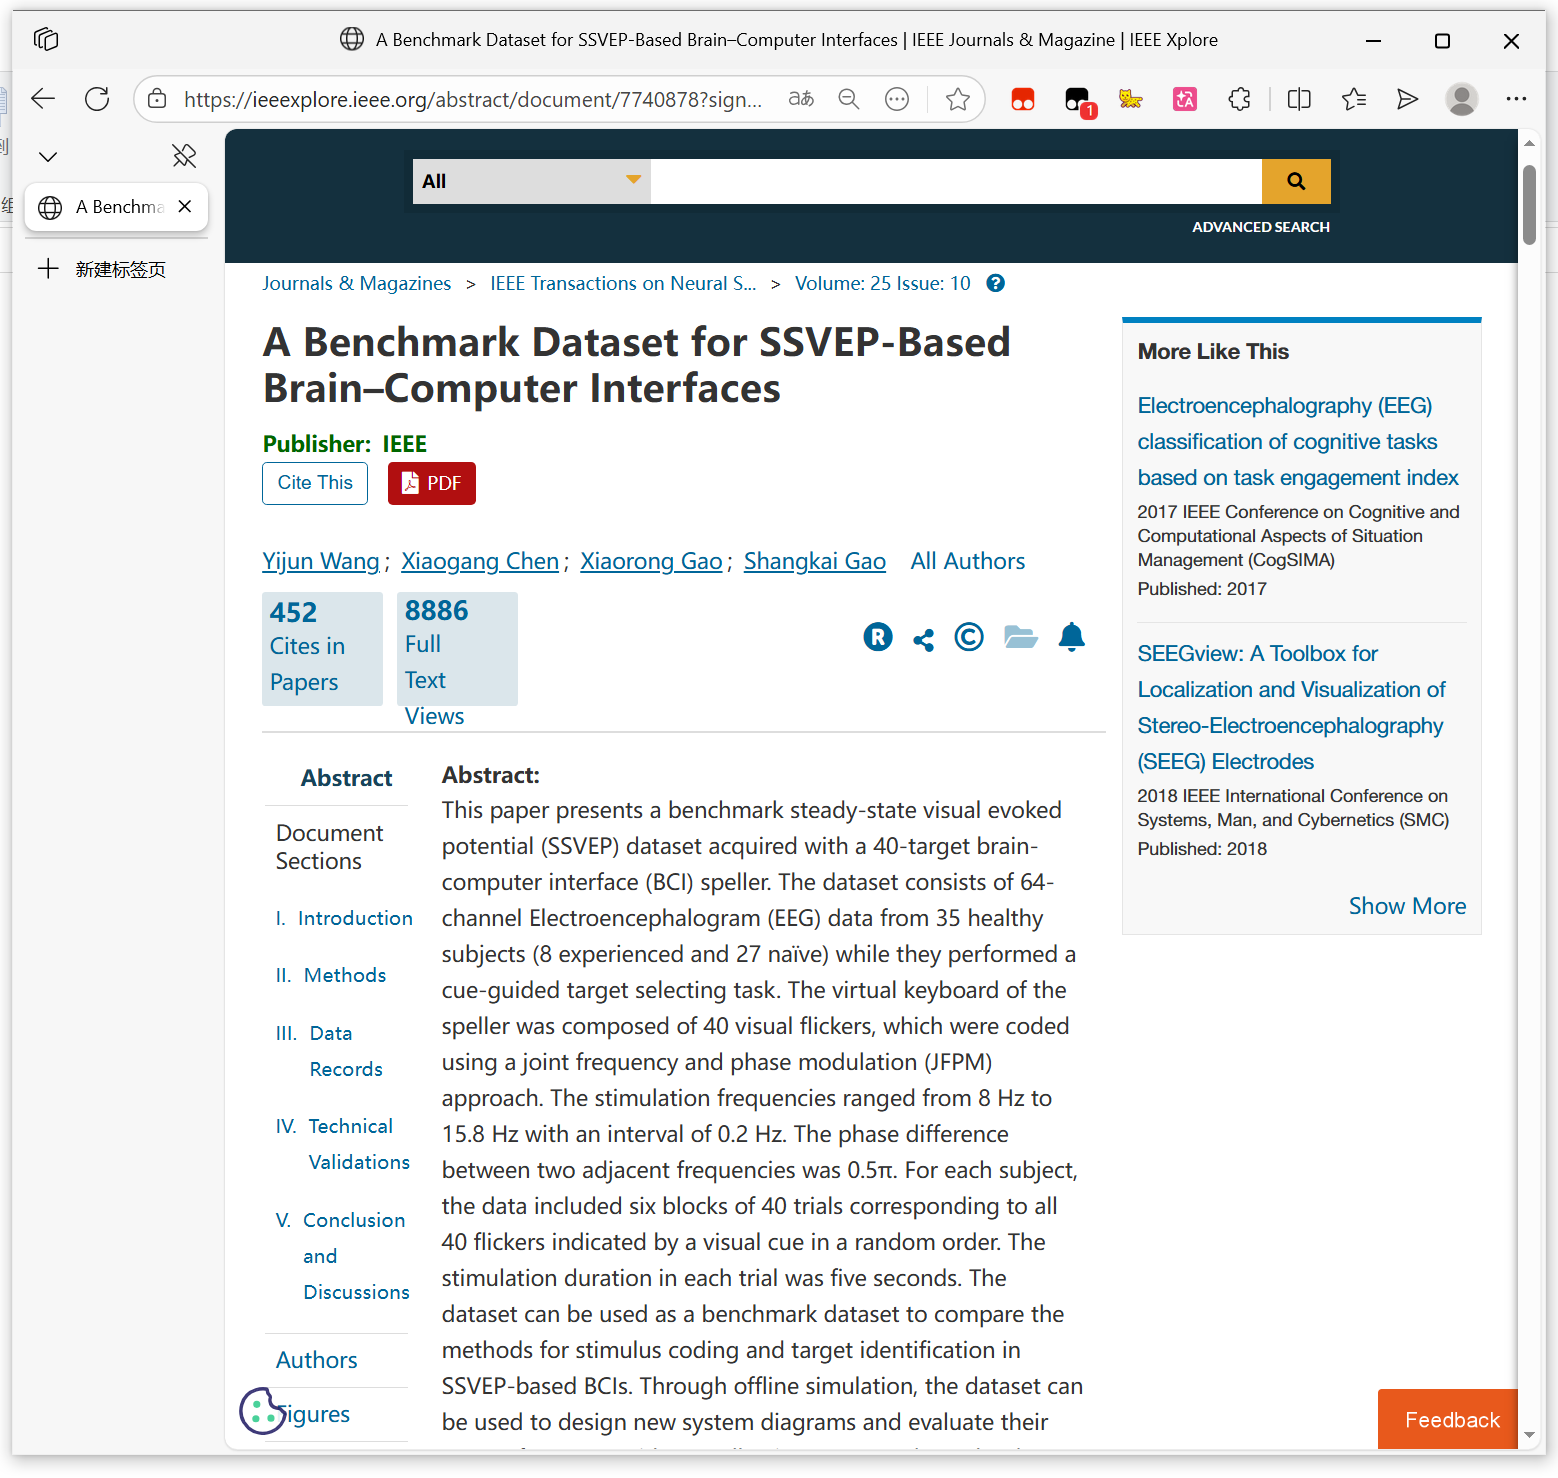
Task: Open the SEEGview toolbox related paper
Action: click(1291, 708)
